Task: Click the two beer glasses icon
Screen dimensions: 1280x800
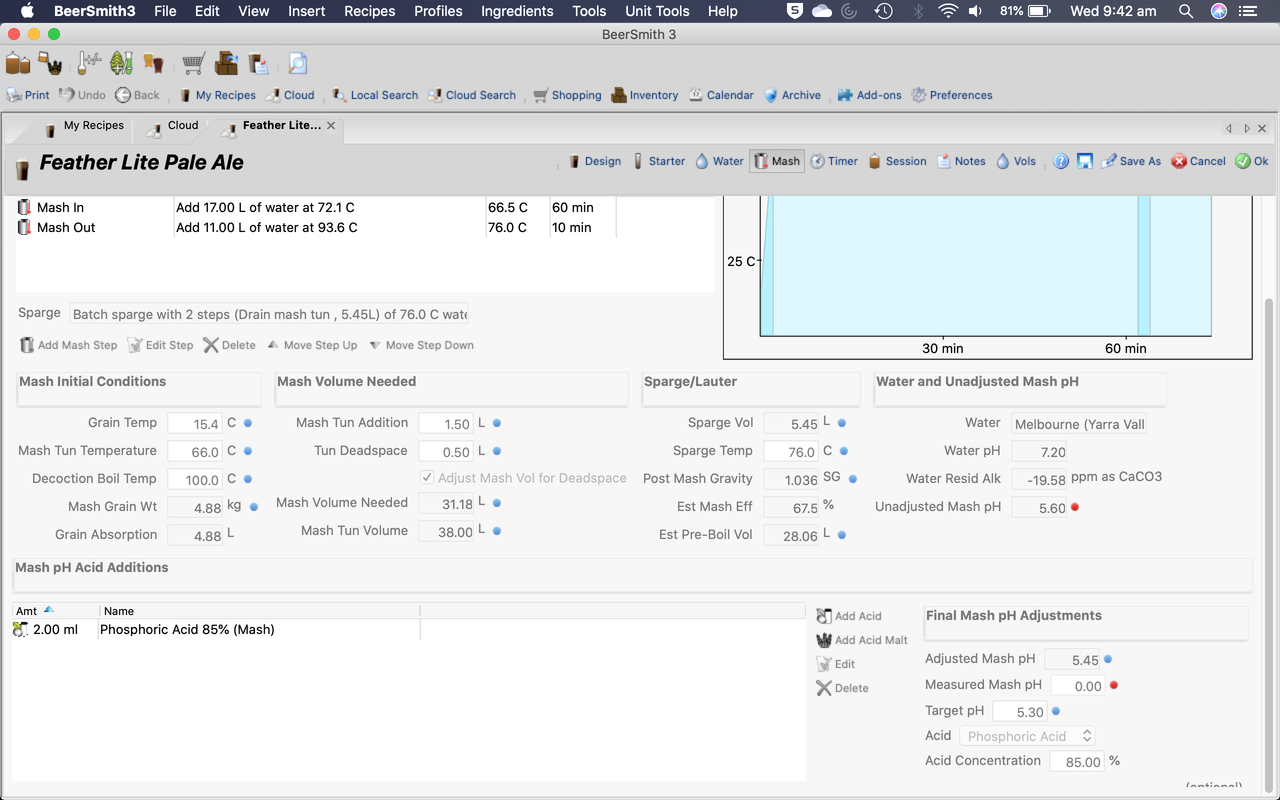Action: click(x=153, y=63)
